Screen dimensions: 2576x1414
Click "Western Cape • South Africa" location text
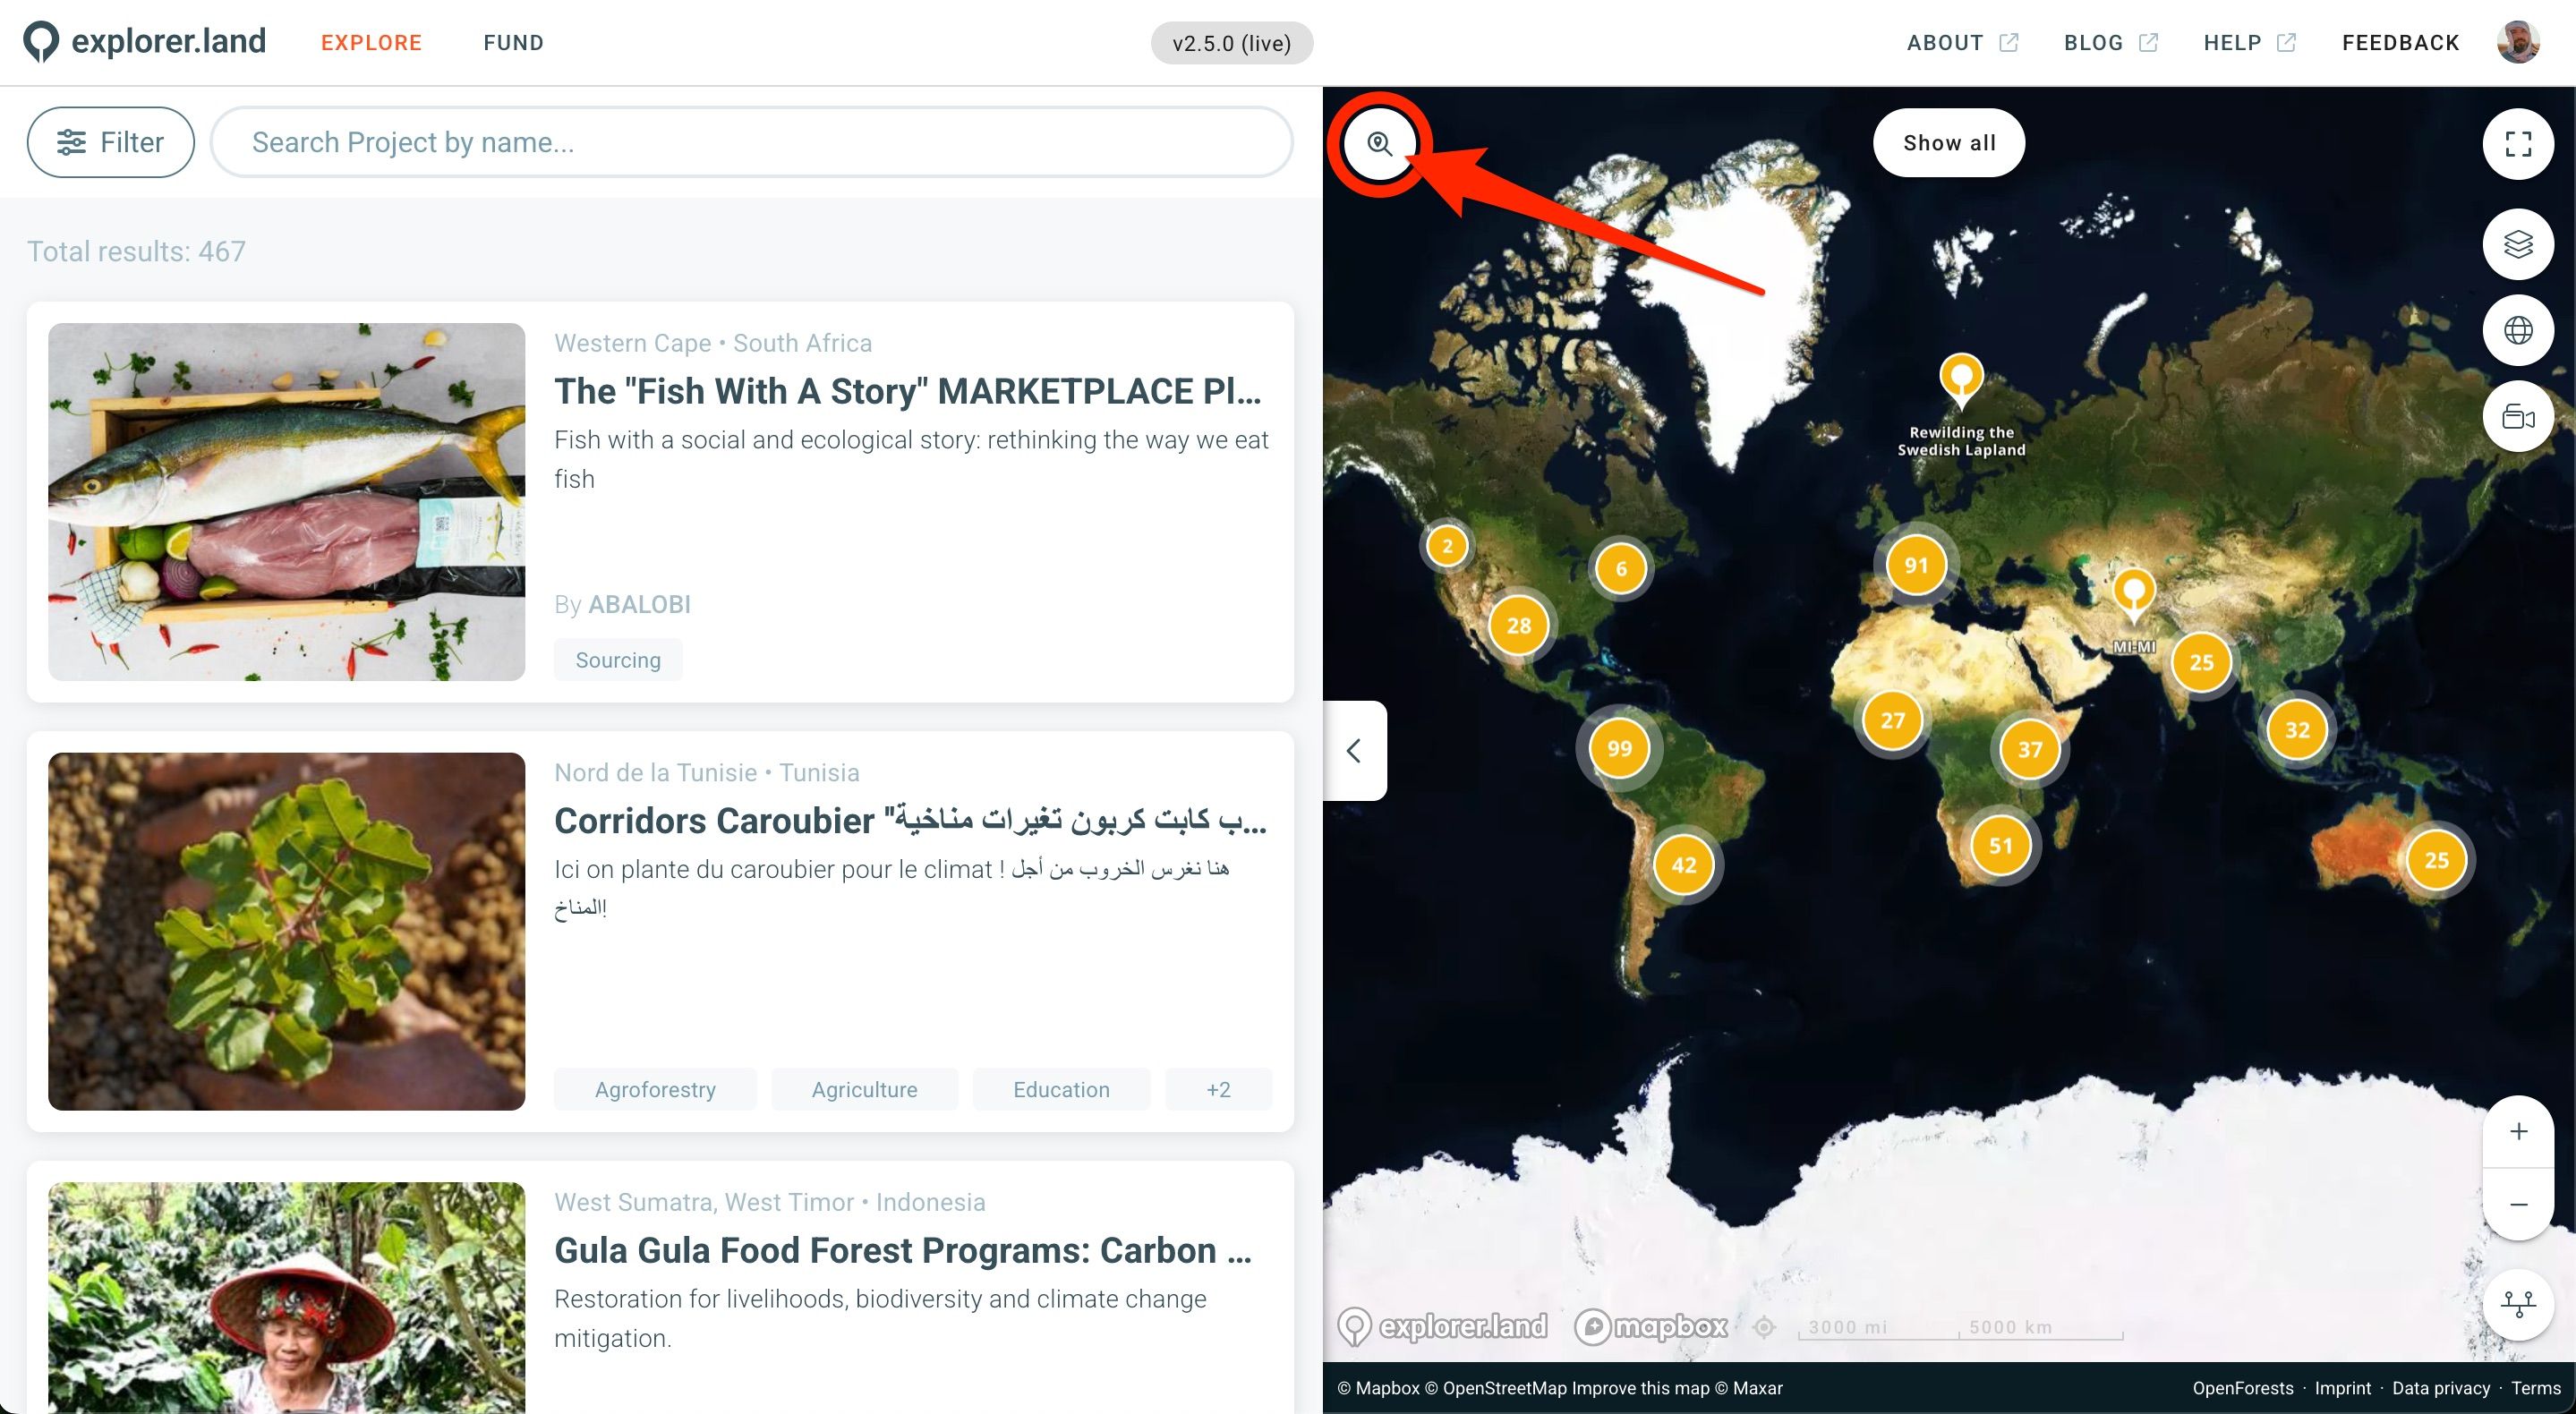tap(713, 343)
